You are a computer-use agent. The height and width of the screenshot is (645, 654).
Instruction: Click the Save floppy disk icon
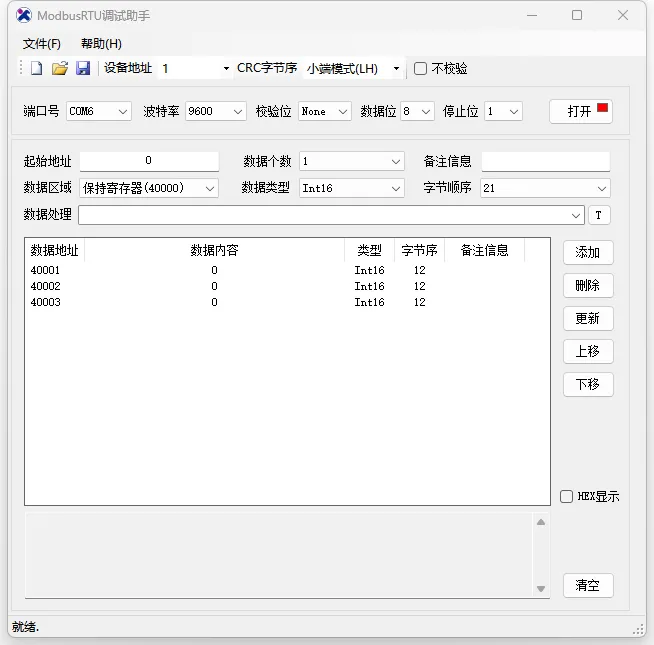(x=83, y=68)
